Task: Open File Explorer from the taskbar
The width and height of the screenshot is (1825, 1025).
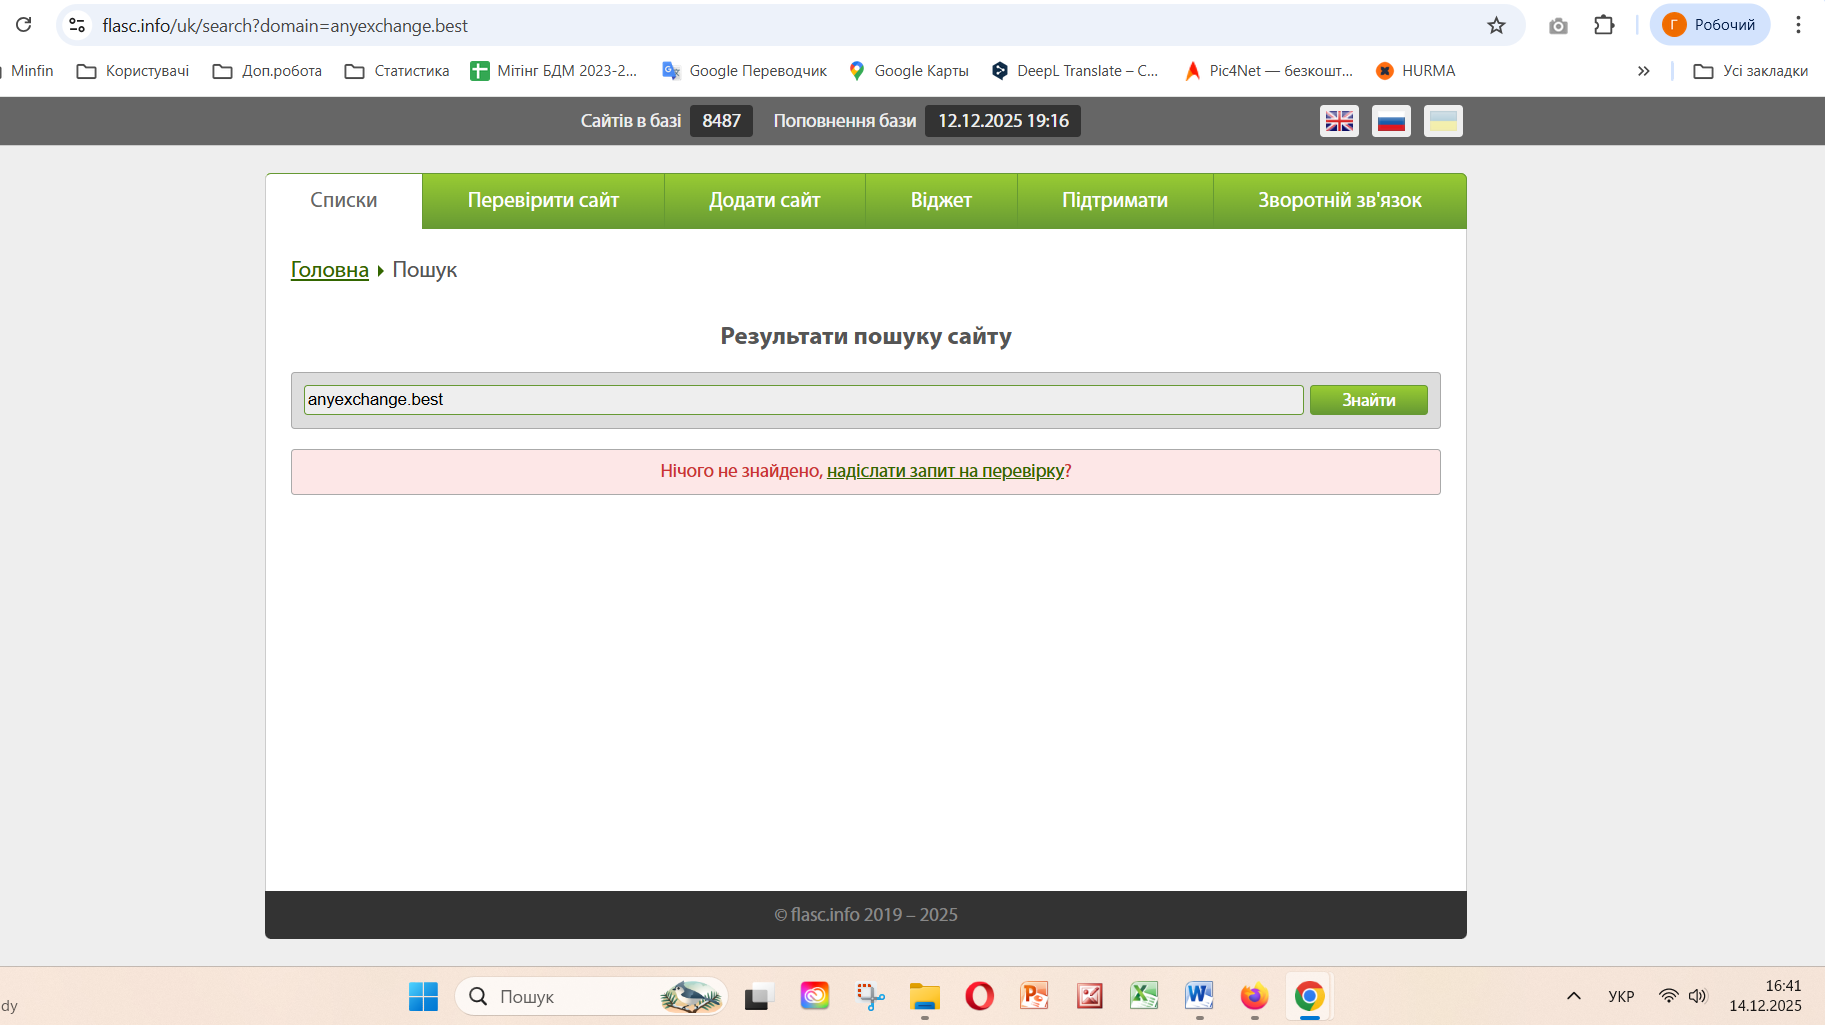Action: coord(925,996)
